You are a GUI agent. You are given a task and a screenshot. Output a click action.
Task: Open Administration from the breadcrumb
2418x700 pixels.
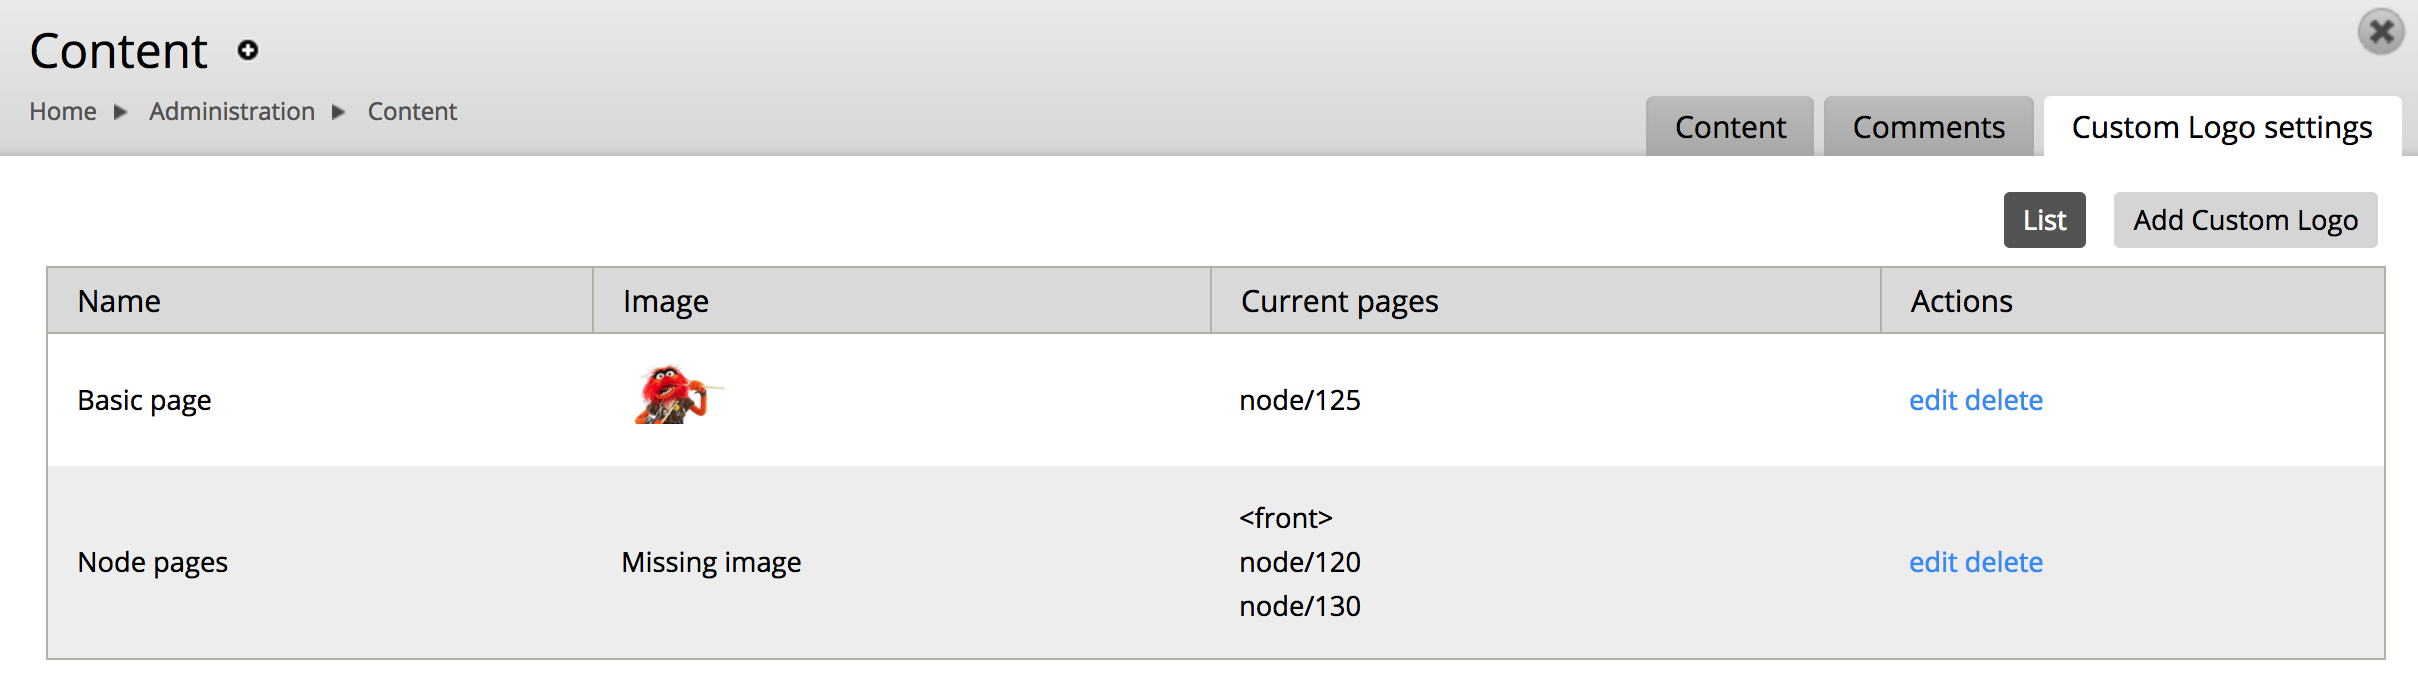tap(232, 111)
